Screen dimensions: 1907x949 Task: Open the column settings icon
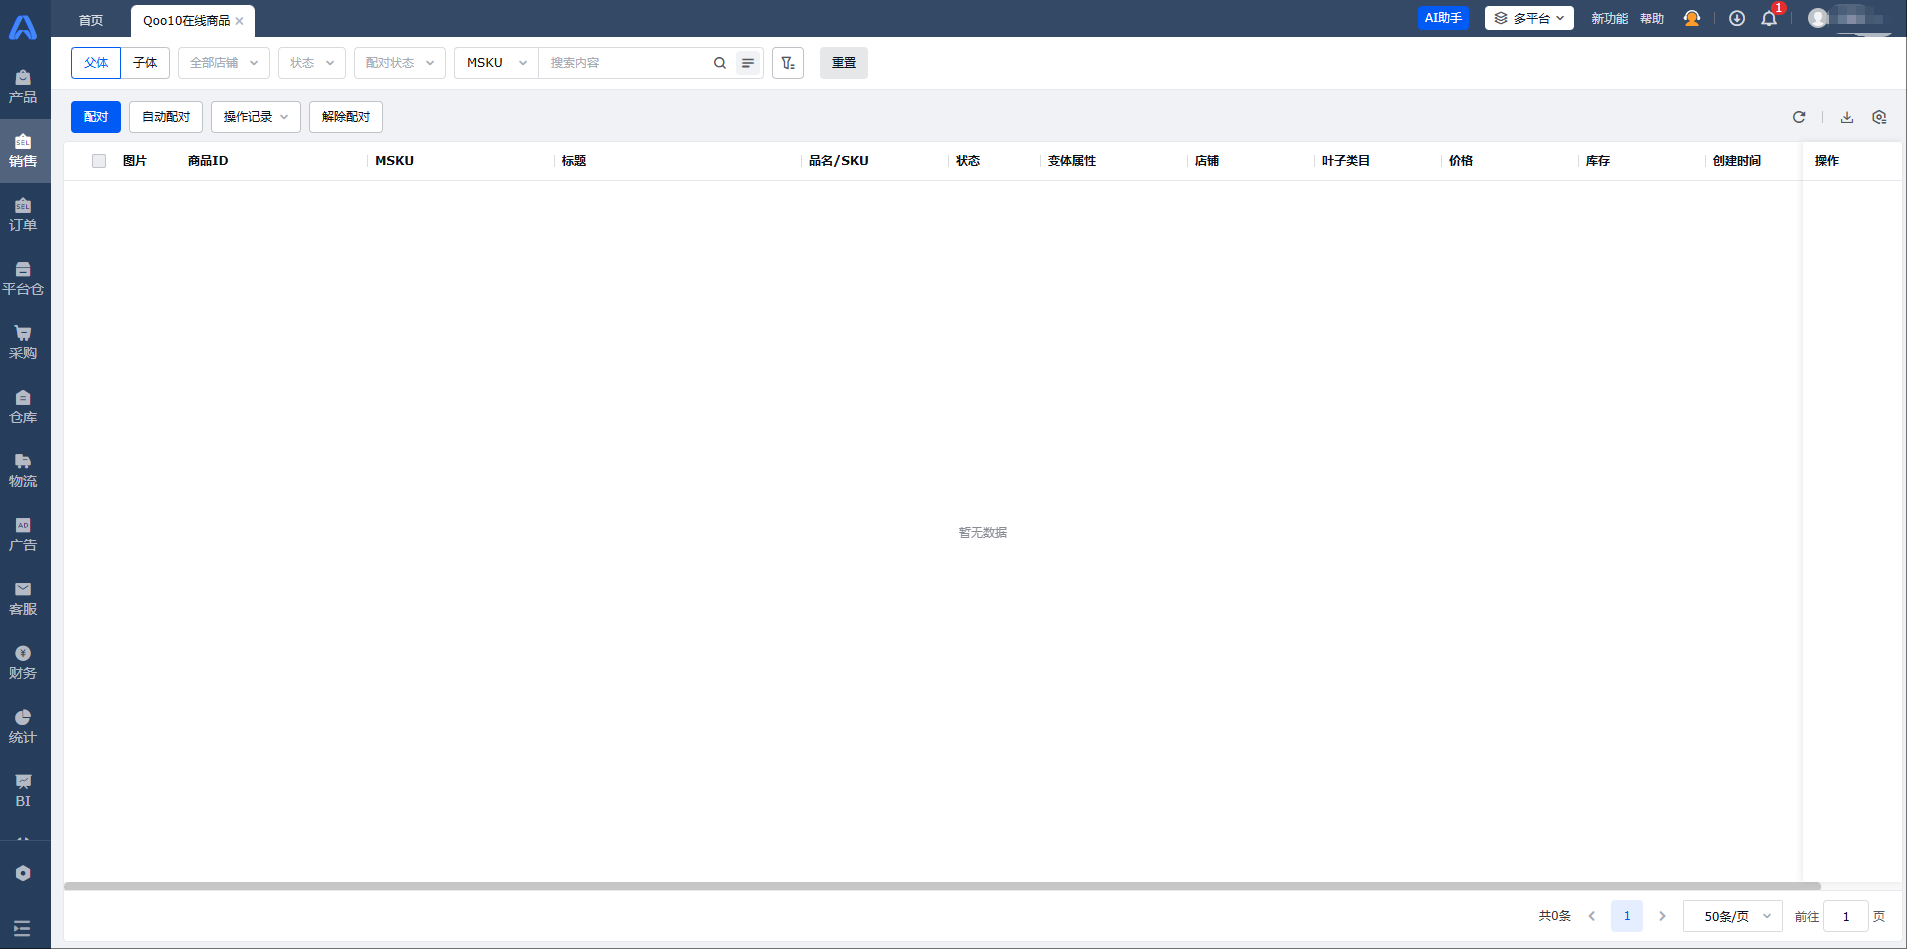tap(1879, 117)
